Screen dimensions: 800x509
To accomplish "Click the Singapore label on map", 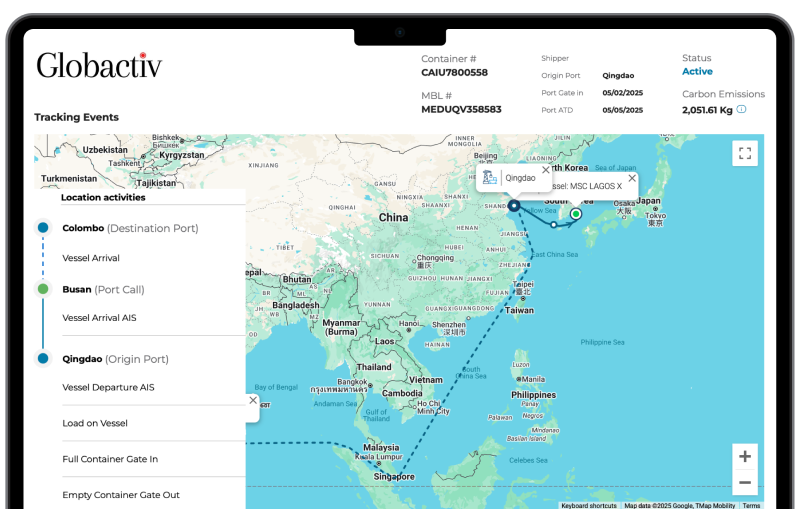I will pyautogui.click(x=394, y=476).
